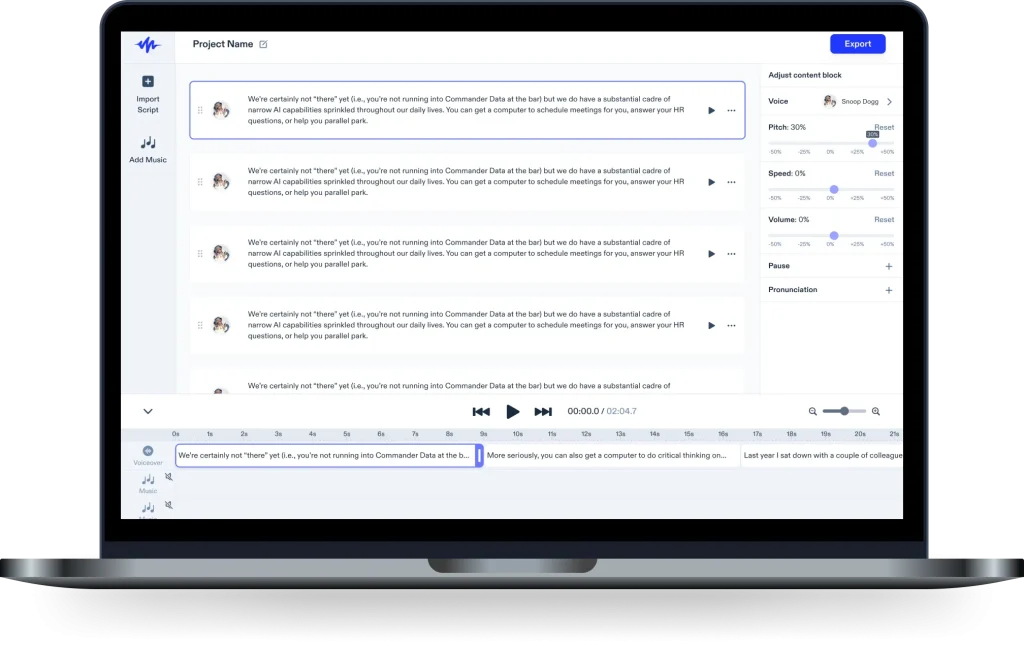Reset the Volume value
Image resolution: width=1024 pixels, height=645 pixels.
[x=884, y=220]
